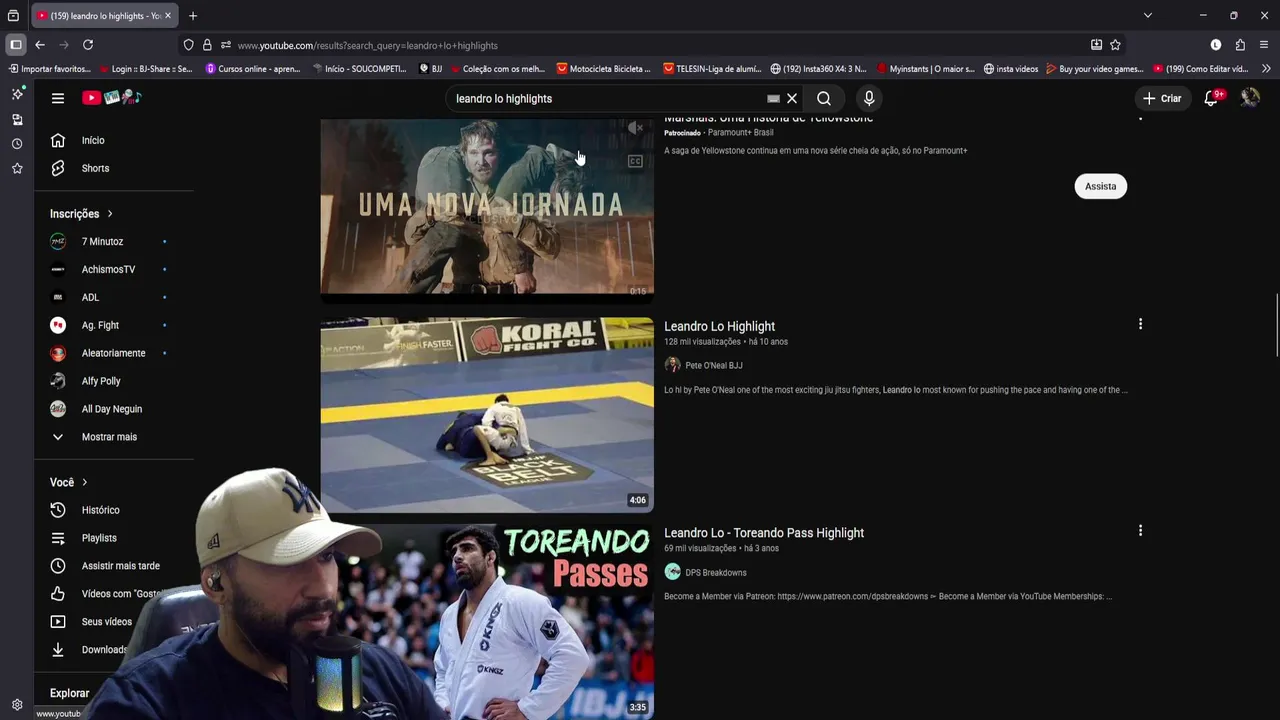The height and width of the screenshot is (720, 1280).
Task: Open options for Toreando Pass Highlight video
Action: pos(1140,531)
